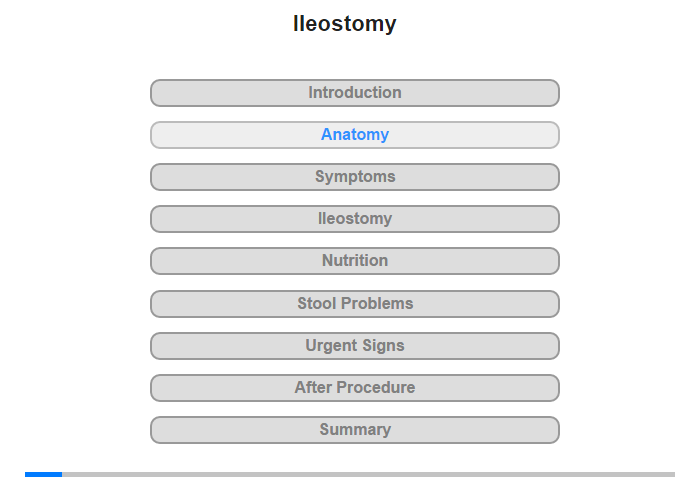700x480 pixels.
Task: Click the blue filled part of progress bar
Action: pyautogui.click(x=43, y=474)
